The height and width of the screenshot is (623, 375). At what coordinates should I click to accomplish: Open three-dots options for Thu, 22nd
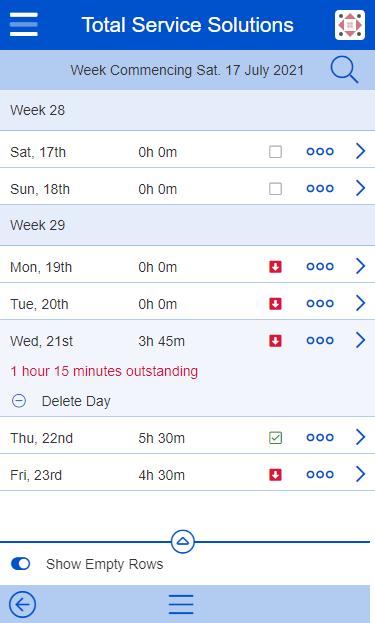(x=320, y=437)
